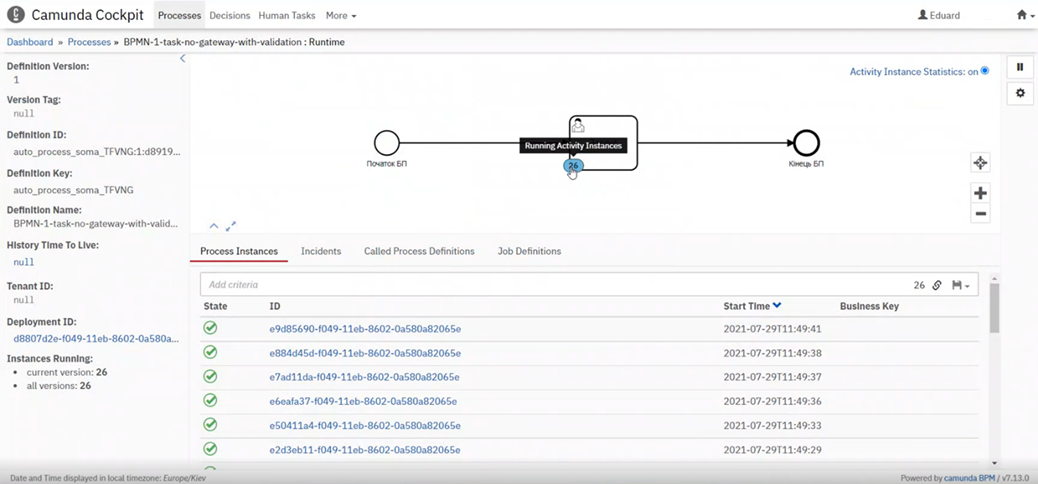Collapse the diagram panel upward
This screenshot has height=484, width=1038.
pyautogui.click(x=214, y=226)
